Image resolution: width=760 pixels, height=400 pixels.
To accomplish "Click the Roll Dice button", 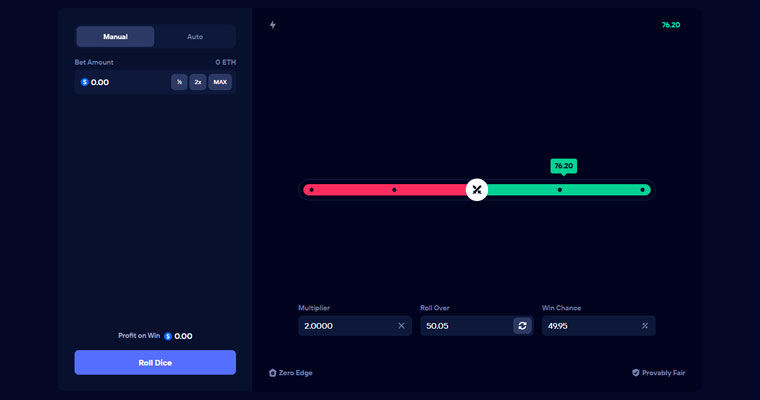I will coord(155,362).
